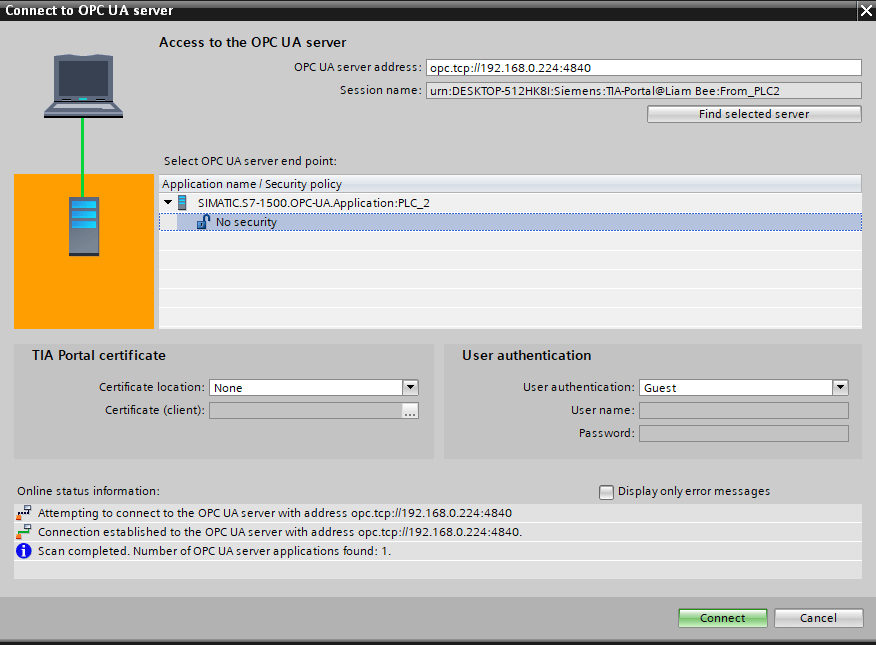876x645 pixels.
Task: Click into the OPC UA server address field
Action: [x=643, y=68]
